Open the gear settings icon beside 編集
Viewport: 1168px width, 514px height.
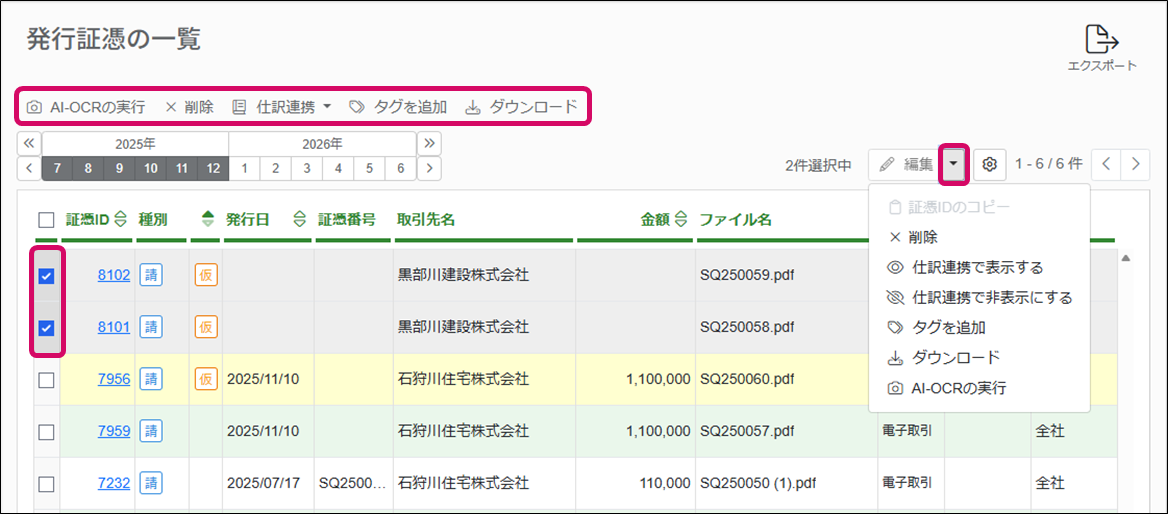[x=989, y=164]
